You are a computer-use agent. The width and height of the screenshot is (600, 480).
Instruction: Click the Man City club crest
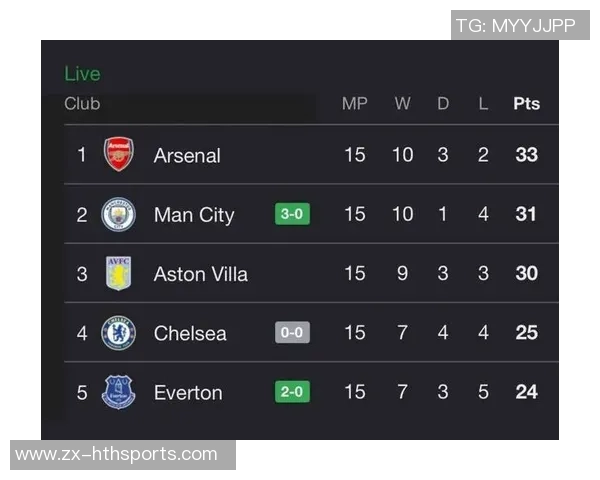[119, 214]
